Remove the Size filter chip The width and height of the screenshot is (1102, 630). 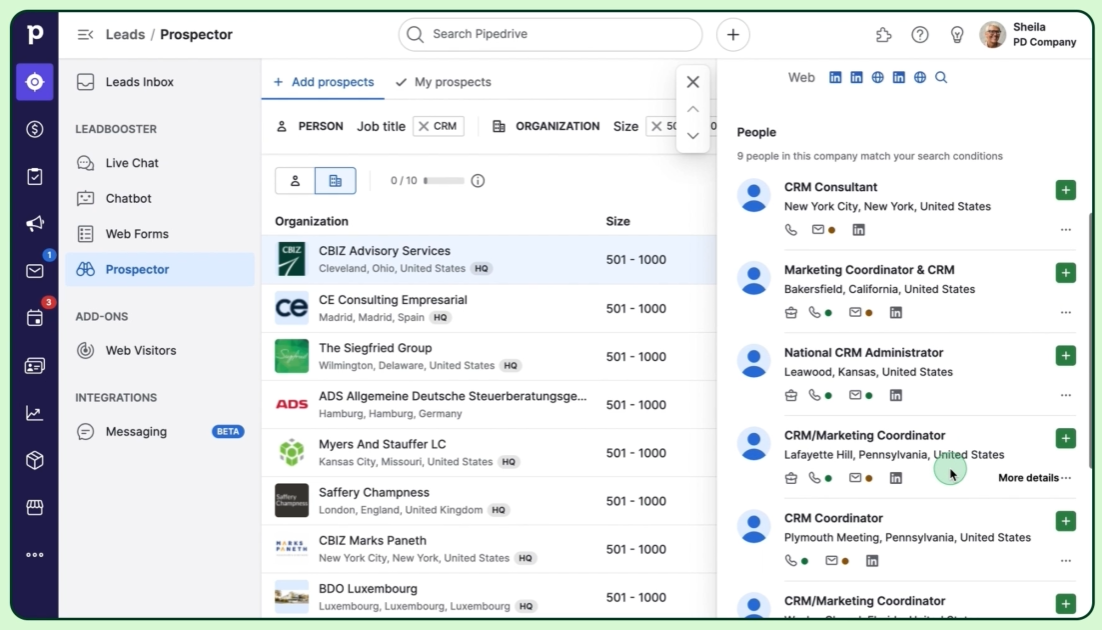656,127
